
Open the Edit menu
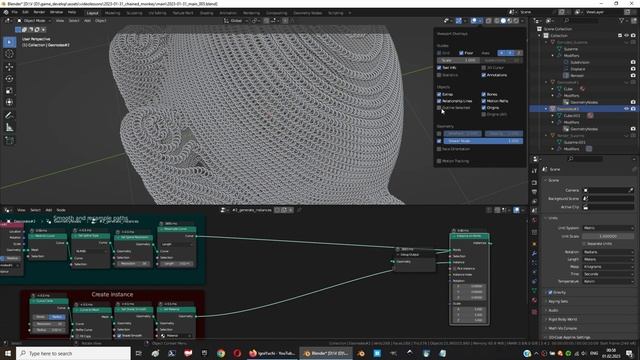(x=25, y=13)
